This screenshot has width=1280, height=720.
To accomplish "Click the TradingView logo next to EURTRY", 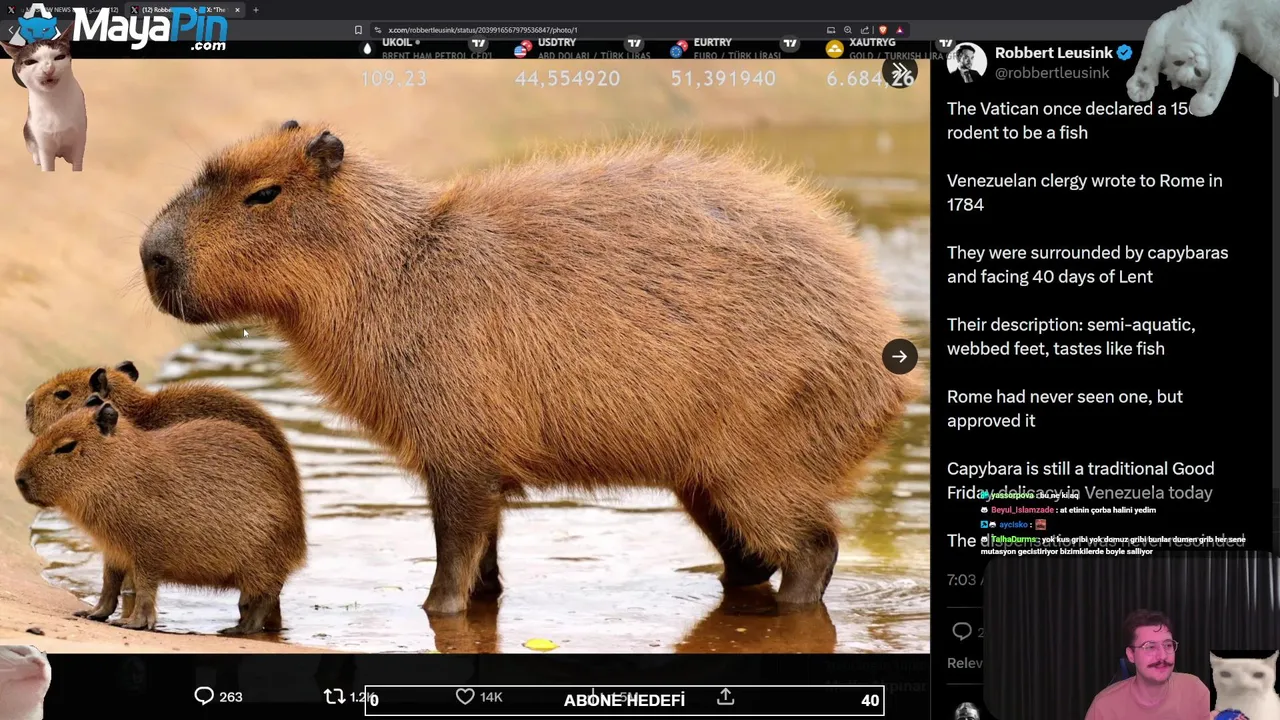I will [790, 44].
